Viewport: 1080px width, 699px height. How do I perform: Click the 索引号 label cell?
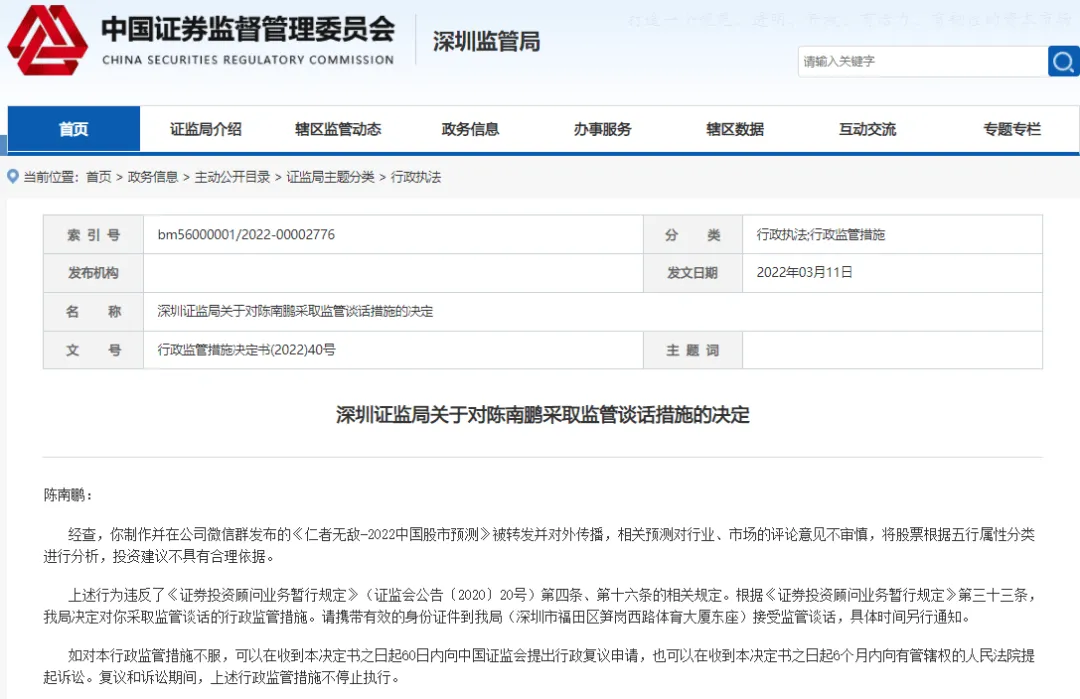94,235
